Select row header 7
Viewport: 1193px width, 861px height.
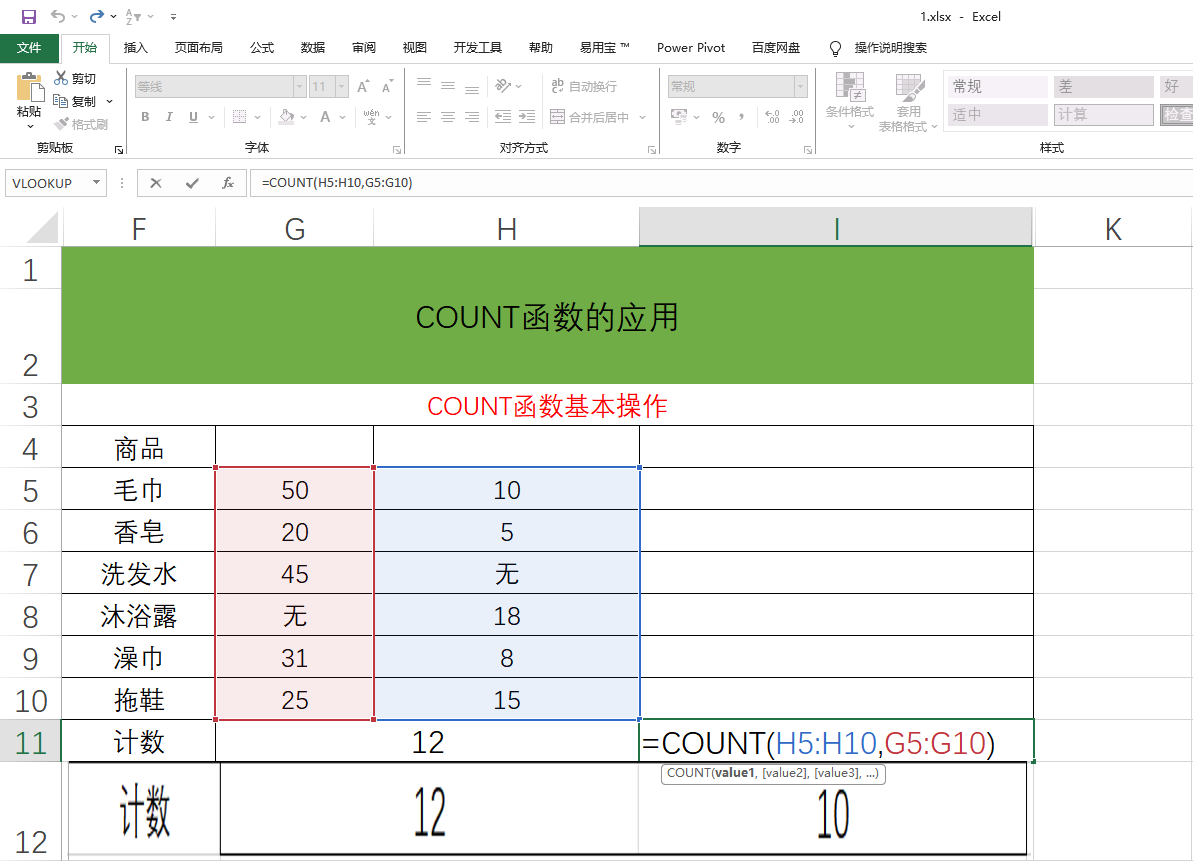pyautogui.click(x=30, y=574)
